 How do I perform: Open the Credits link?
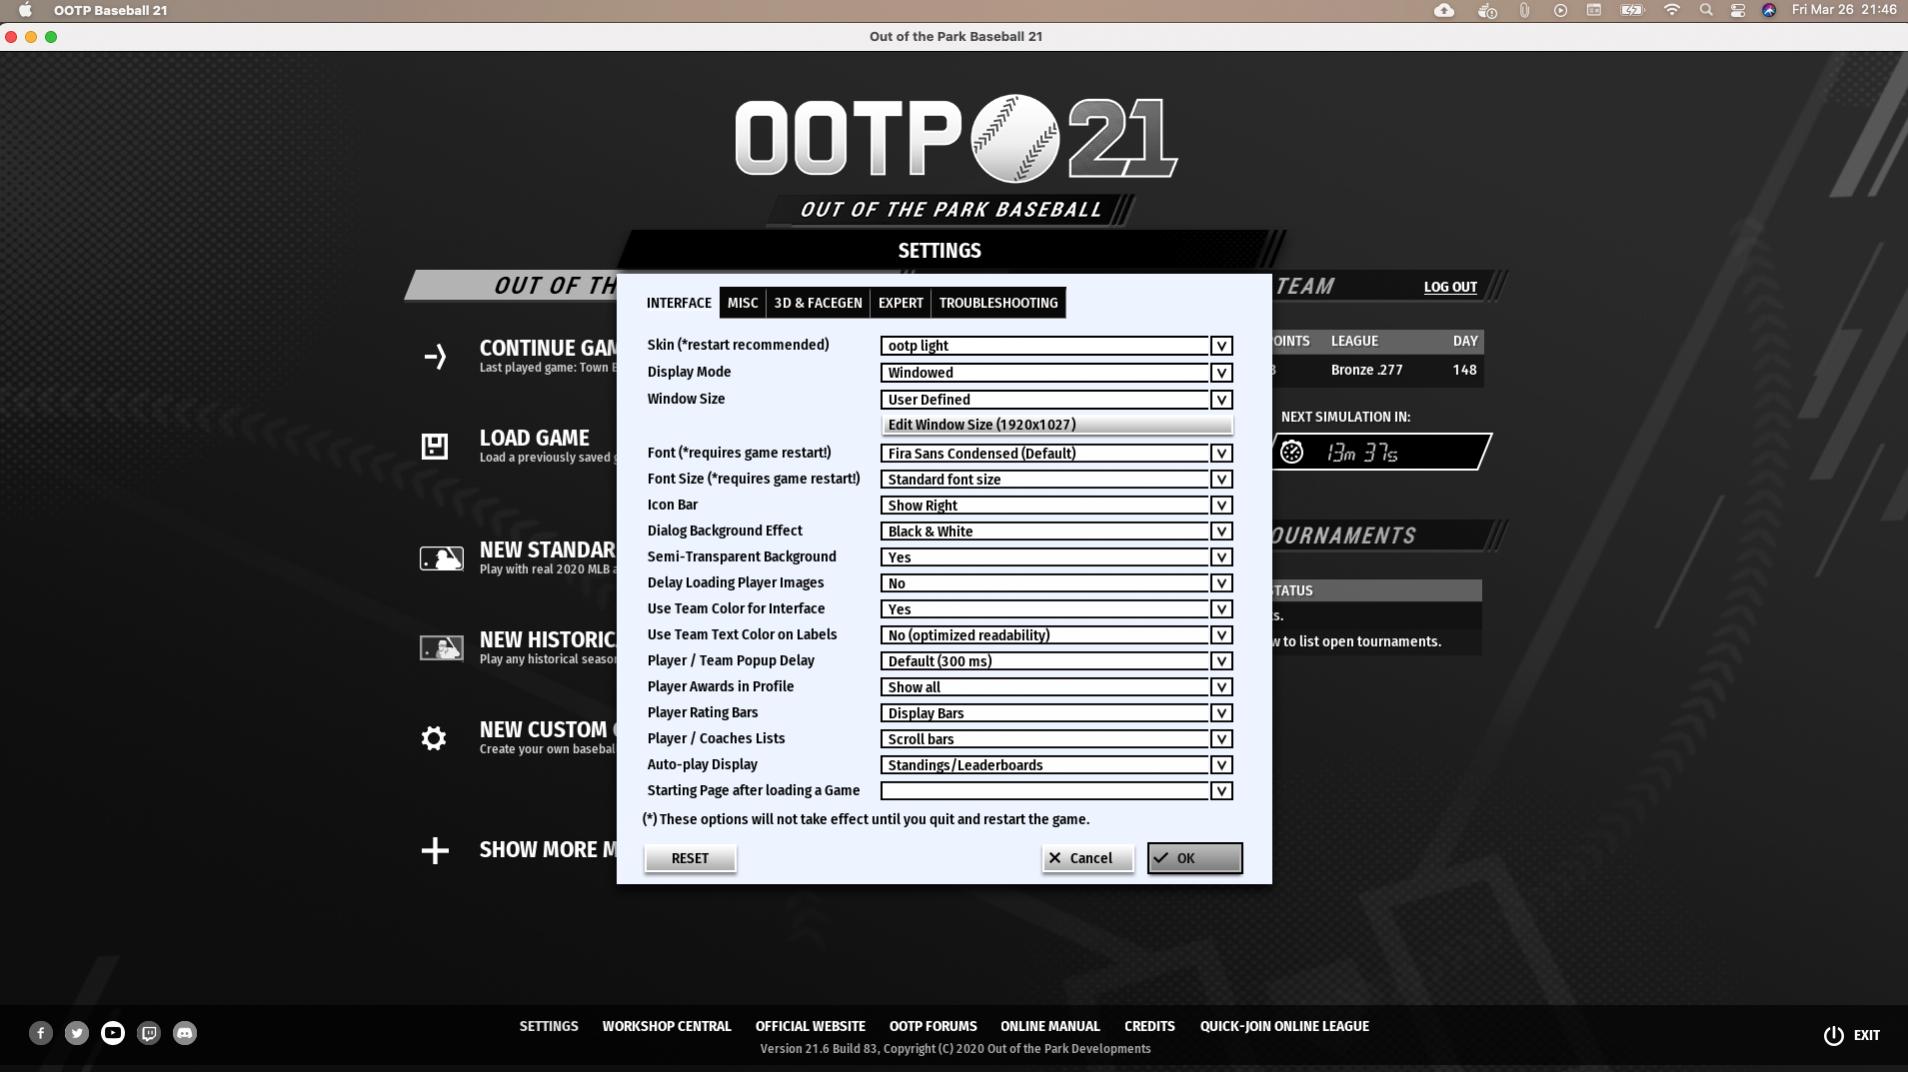[x=1149, y=1027]
